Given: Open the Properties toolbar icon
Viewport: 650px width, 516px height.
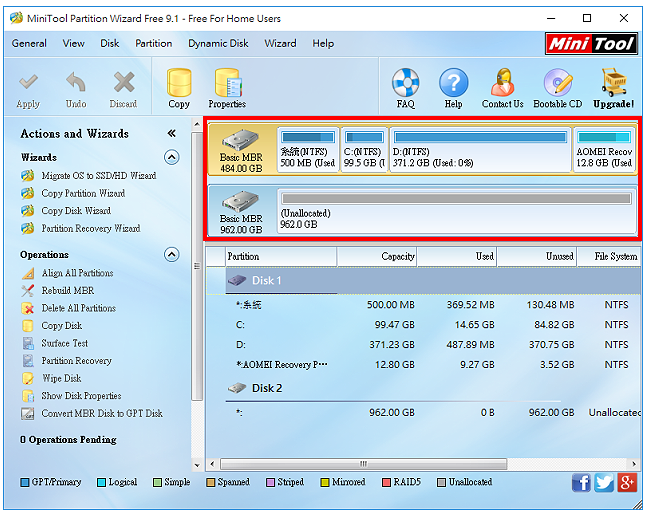Looking at the screenshot, I should (228, 82).
